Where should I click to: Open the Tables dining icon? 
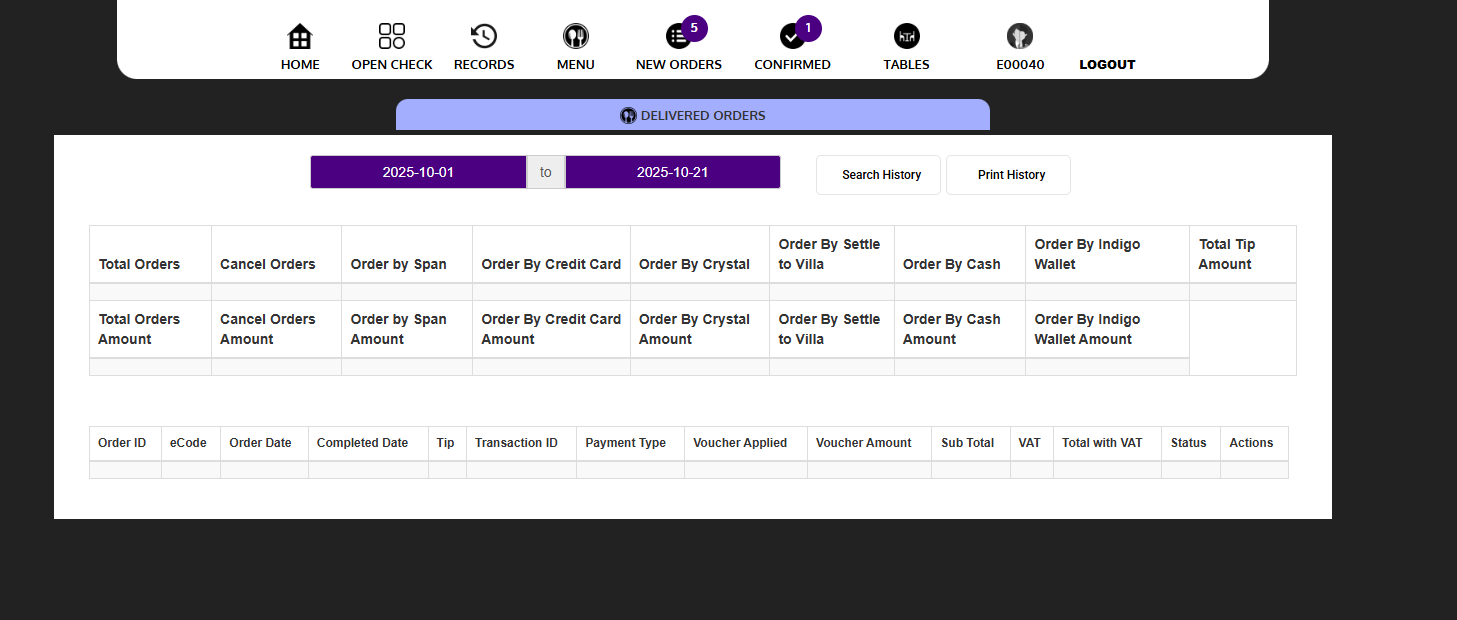tap(906, 37)
